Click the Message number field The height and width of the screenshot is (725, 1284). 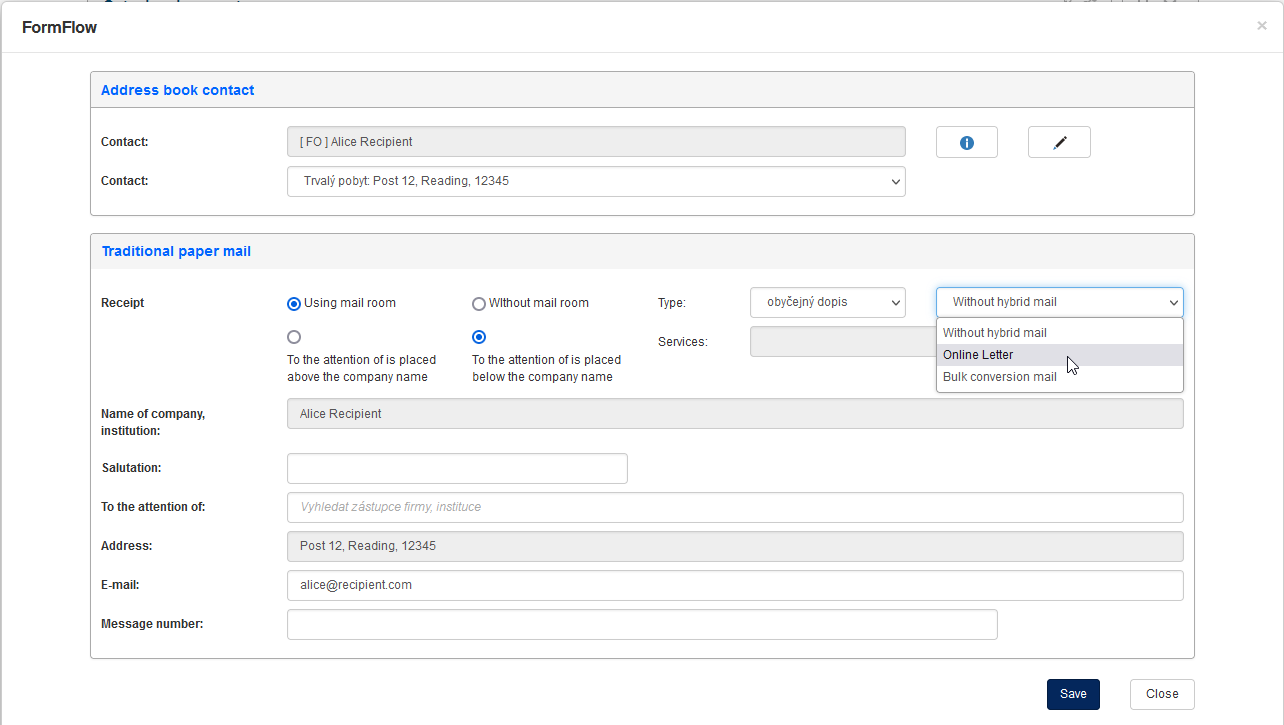pyautogui.click(x=642, y=624)
